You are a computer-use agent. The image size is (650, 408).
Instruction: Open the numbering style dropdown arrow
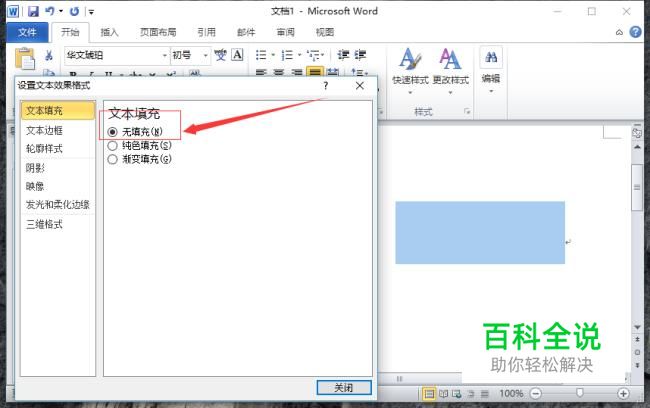pos(299,55)
